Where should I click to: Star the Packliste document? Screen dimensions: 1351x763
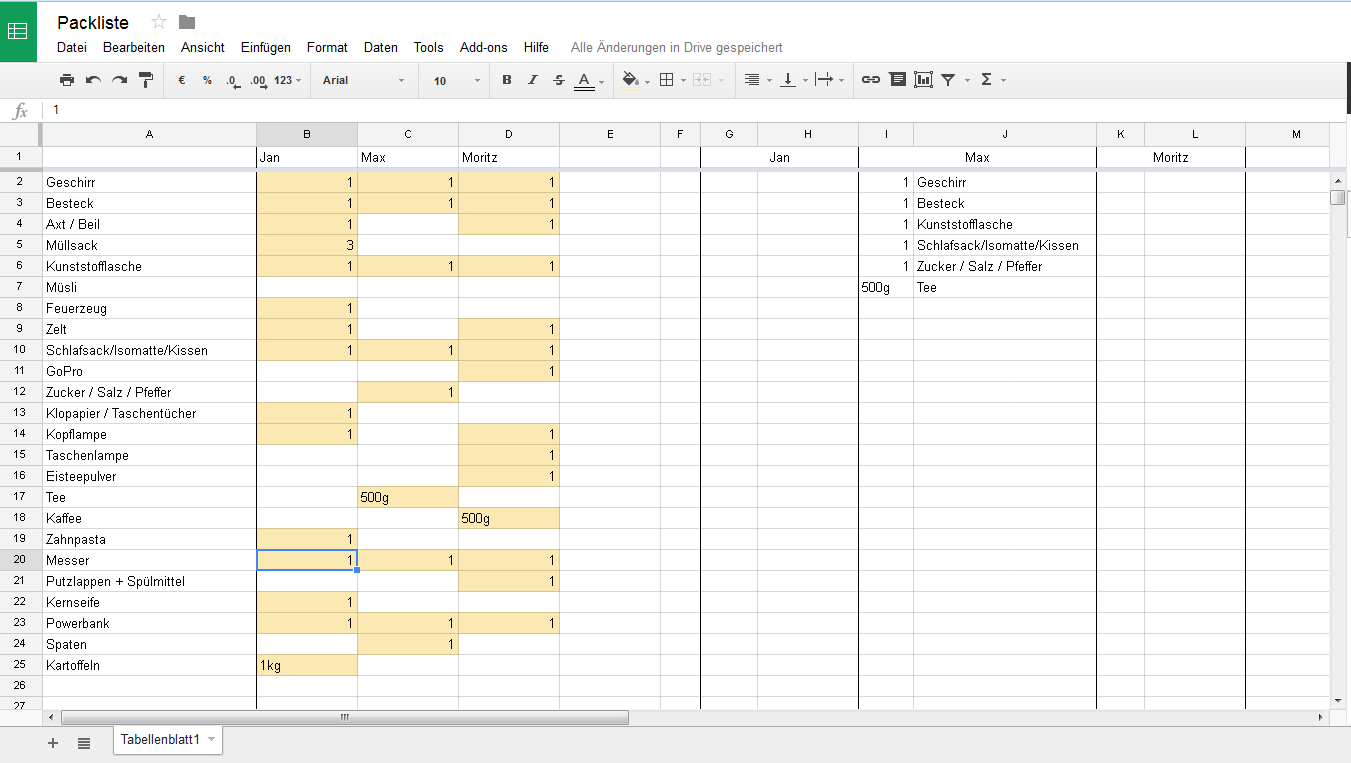(x=158, y=22)
